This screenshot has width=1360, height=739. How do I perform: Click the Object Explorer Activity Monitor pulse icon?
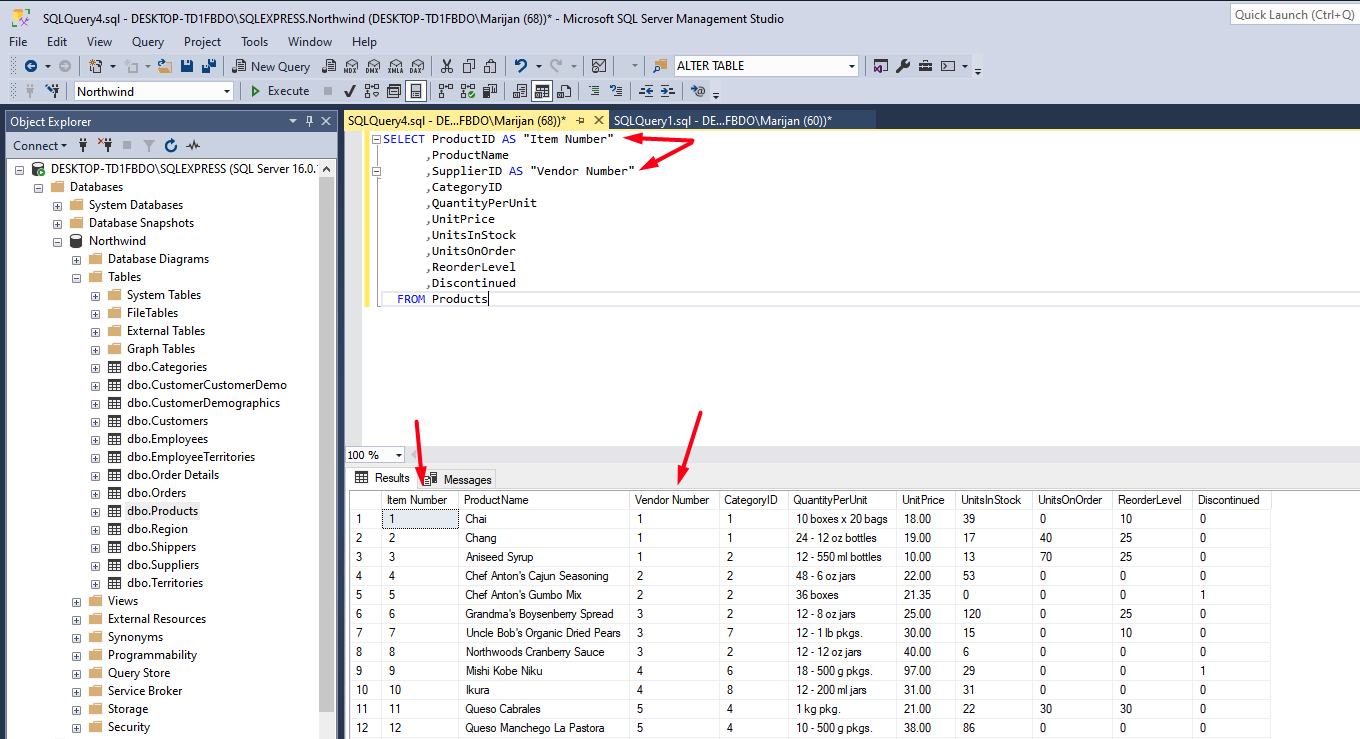[x=193, y=145]
